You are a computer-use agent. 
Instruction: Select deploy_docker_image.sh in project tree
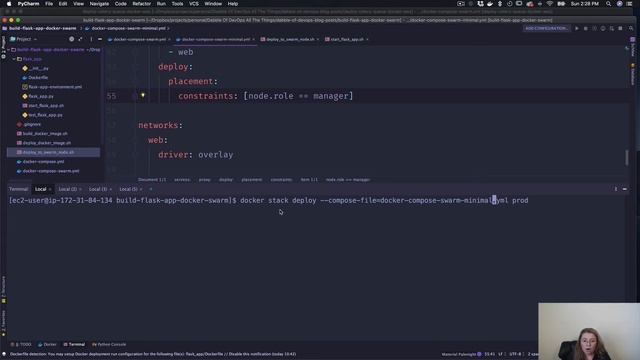click(47, 143)
